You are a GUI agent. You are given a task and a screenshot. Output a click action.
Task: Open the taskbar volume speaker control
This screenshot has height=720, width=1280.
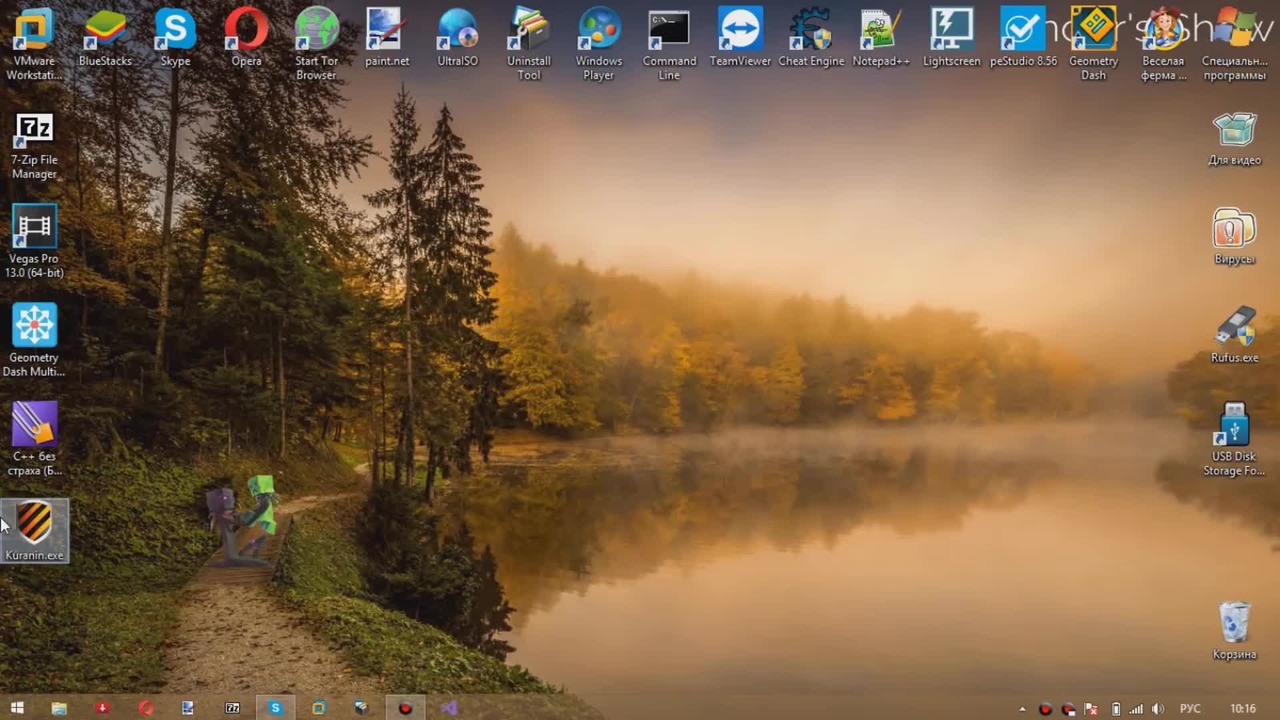(x=1158, y=709)
